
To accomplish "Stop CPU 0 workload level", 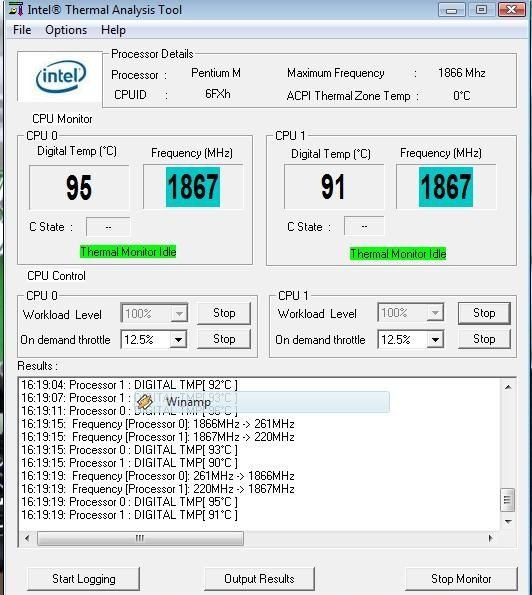I will pyautogui.click(x=224, y=313).
